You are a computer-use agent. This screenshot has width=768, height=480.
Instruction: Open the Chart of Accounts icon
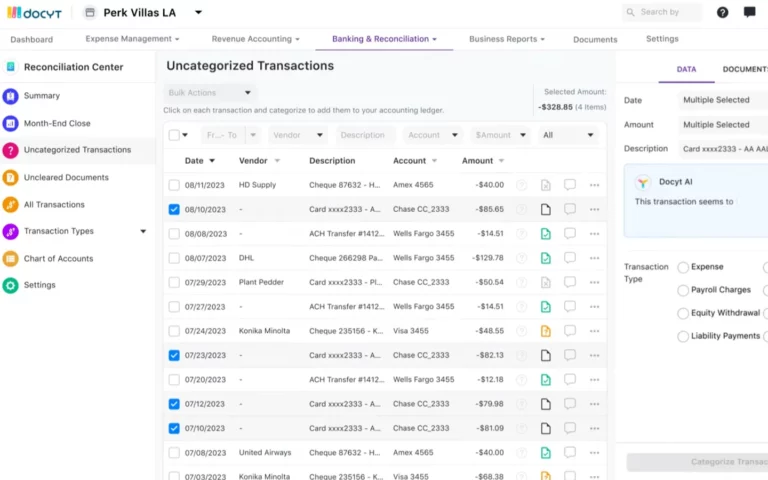11,258
